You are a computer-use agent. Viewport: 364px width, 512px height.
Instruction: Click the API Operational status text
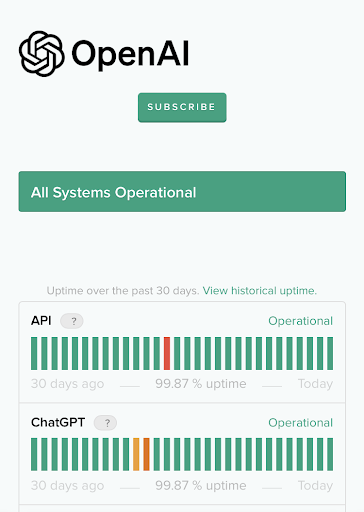[300, 321]
